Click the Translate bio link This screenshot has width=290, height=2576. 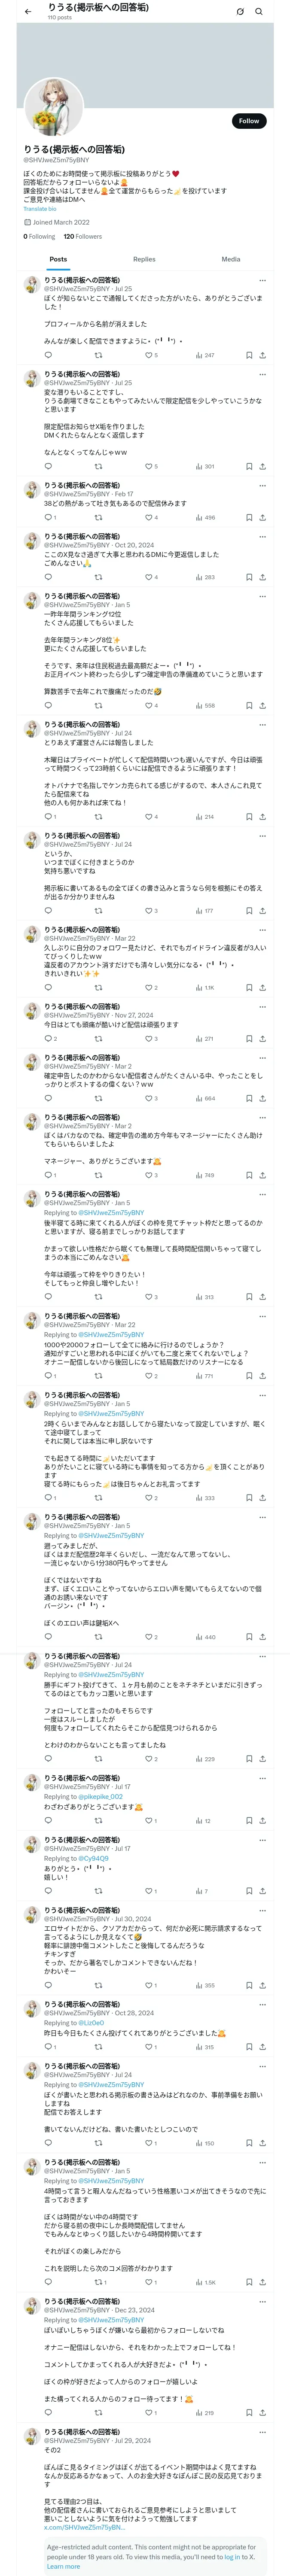click(40, 209)
